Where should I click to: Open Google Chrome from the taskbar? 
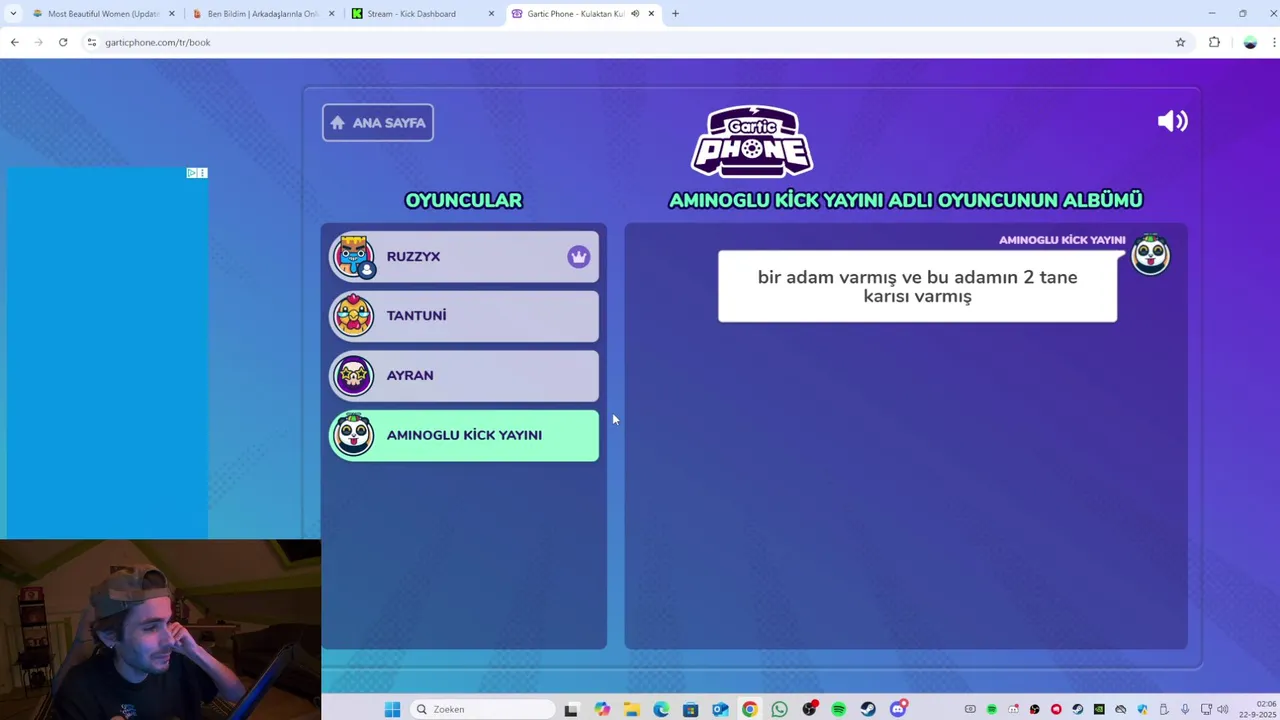click(750, 710)
